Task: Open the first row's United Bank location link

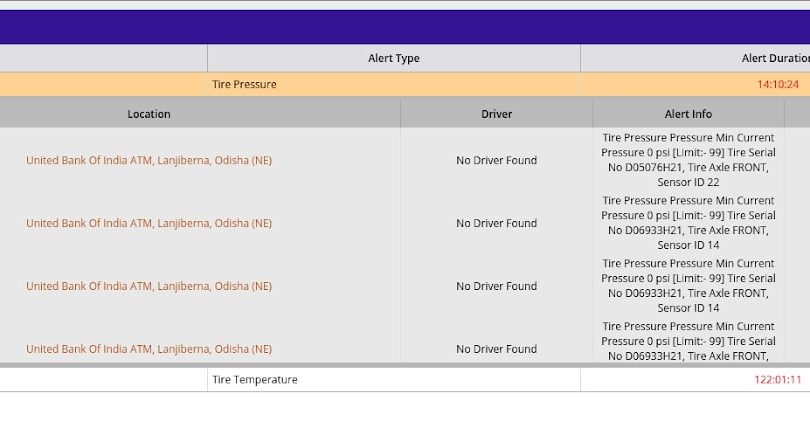Action: [149, 160]
